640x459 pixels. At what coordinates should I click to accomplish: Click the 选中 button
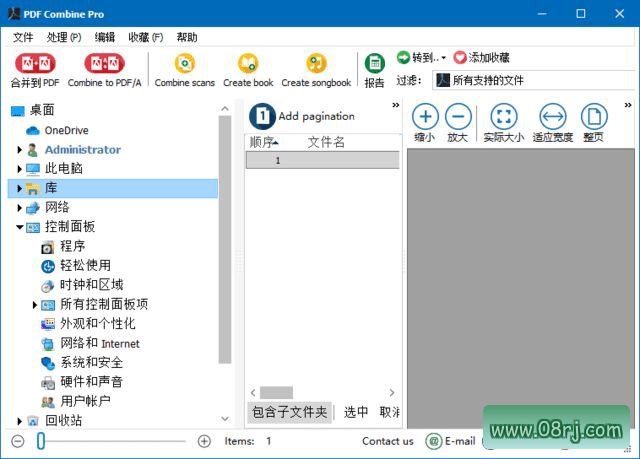tap(356, 412)
